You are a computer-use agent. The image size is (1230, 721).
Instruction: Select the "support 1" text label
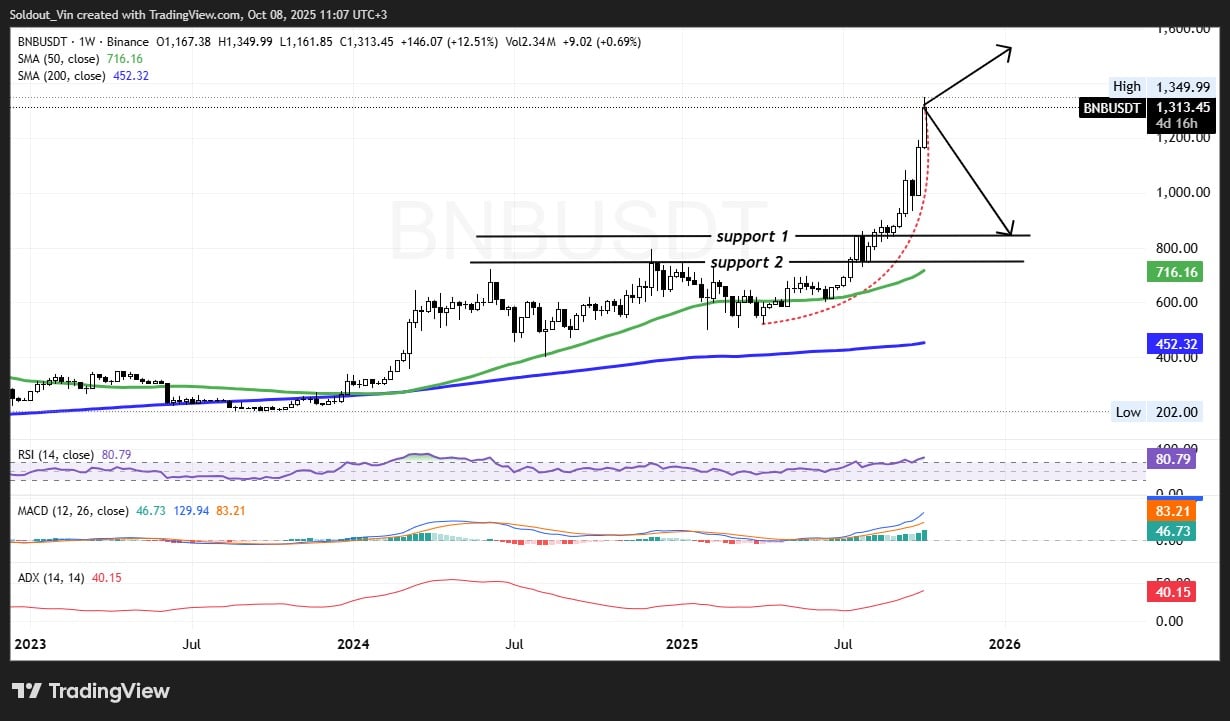pos(752,236)
